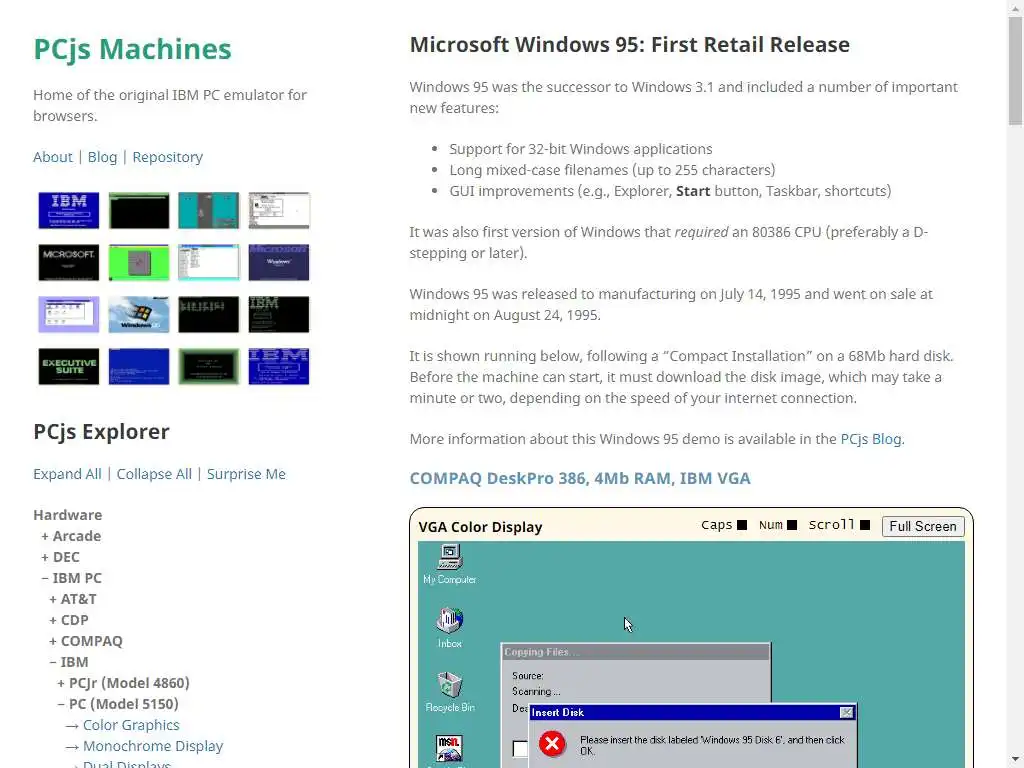The height and width of the screenshot is (768, 1024).
Task: Click the scrollbar down arrow
Action: [x=1015, y=760]
